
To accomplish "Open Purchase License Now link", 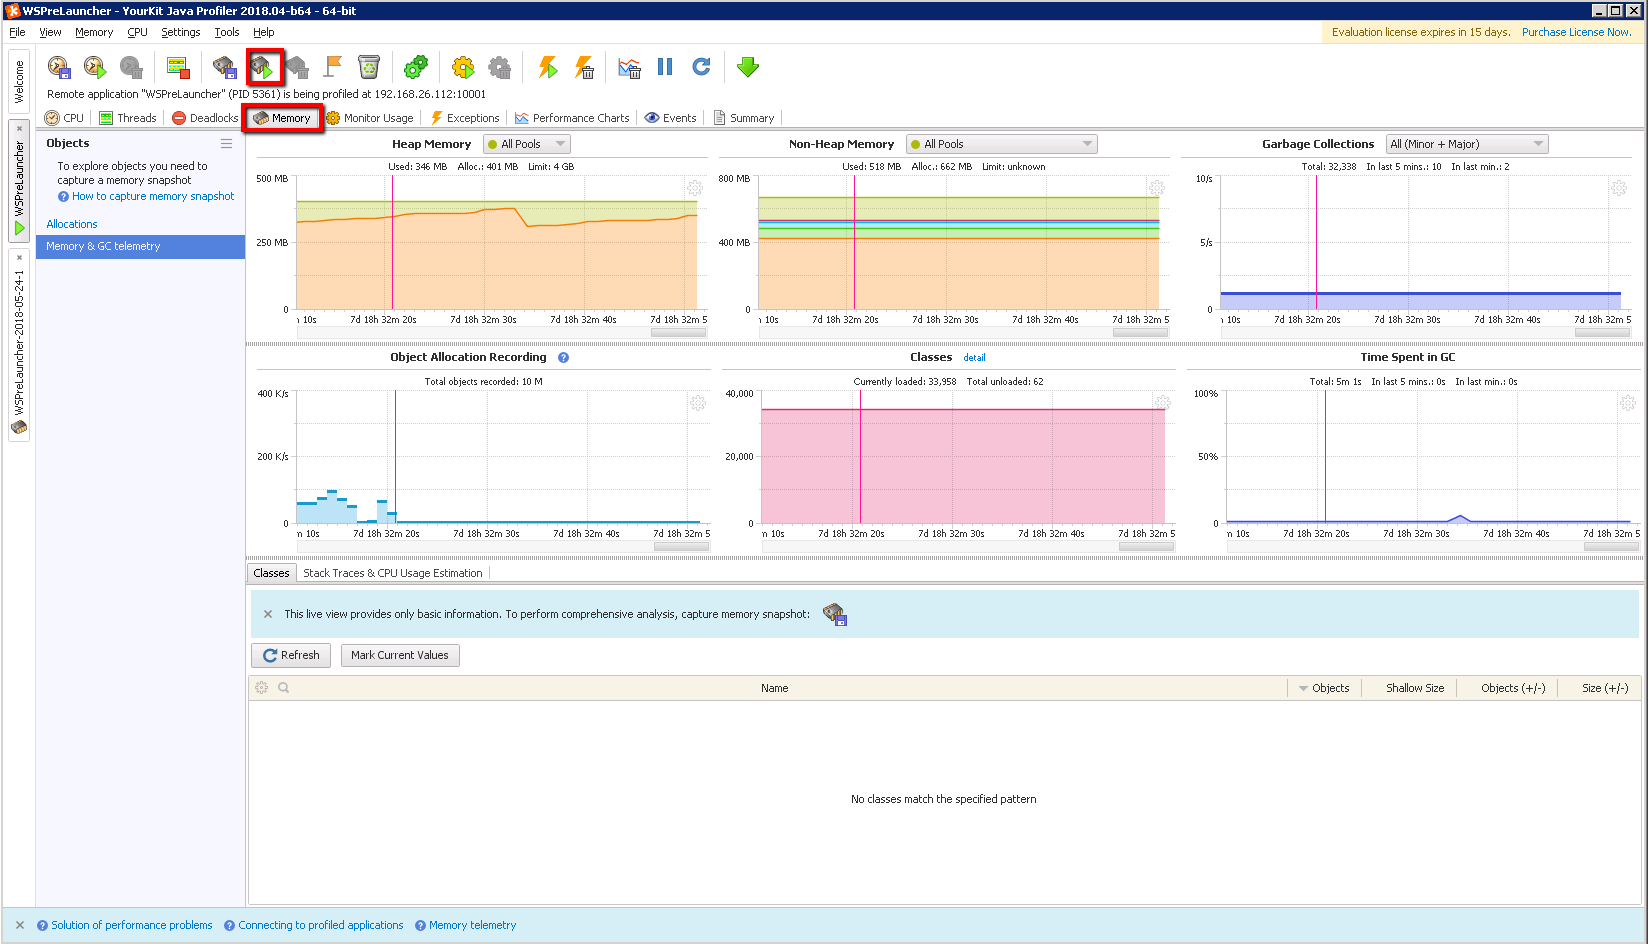I will point(1576,32).
